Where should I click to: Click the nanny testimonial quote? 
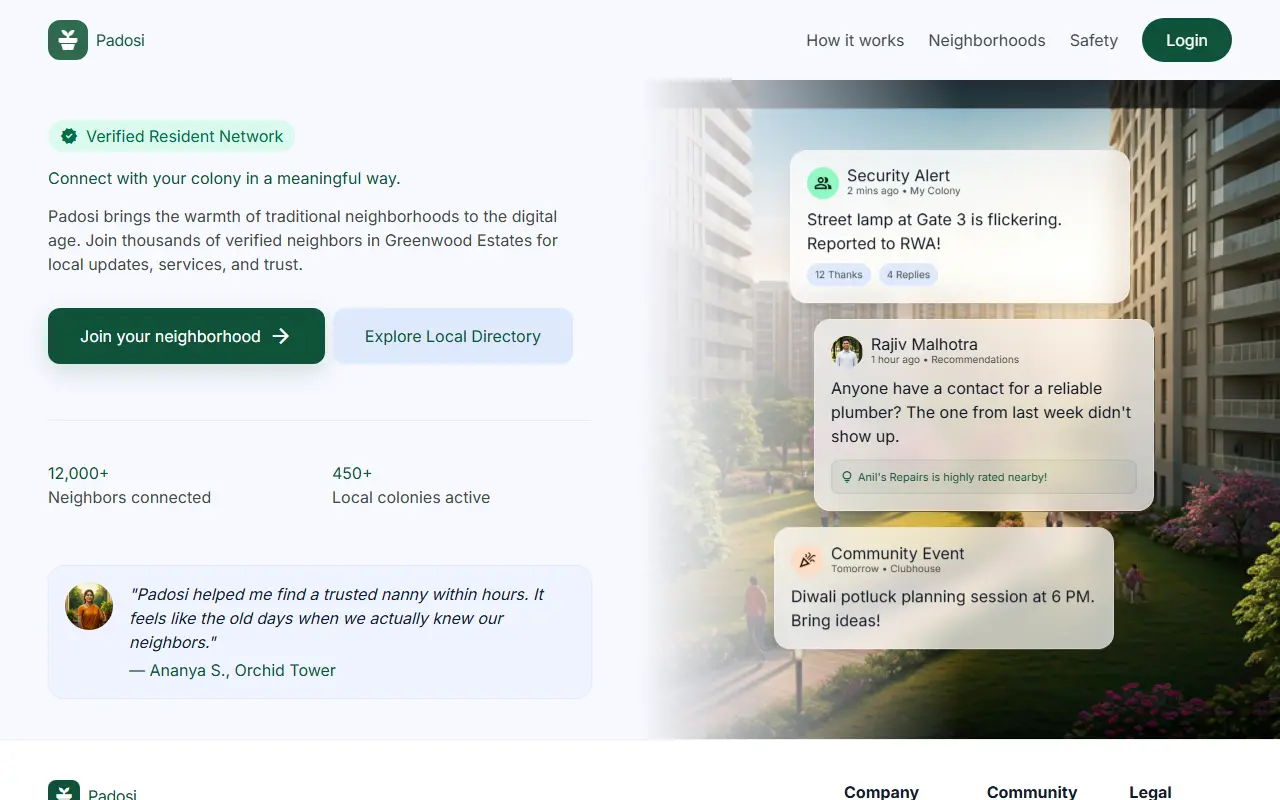coord(337,618)
